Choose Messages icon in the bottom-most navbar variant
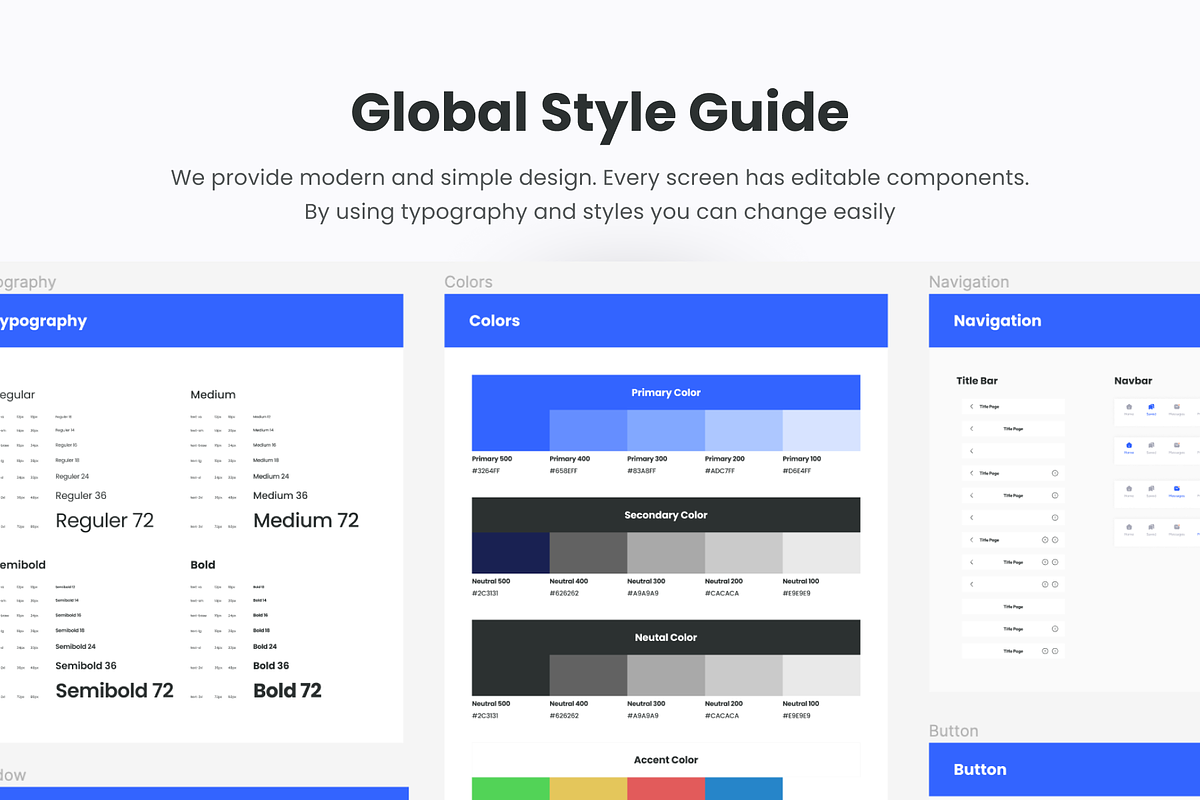The width and height of the screenshot is (1200, 800). (1177, 527)
